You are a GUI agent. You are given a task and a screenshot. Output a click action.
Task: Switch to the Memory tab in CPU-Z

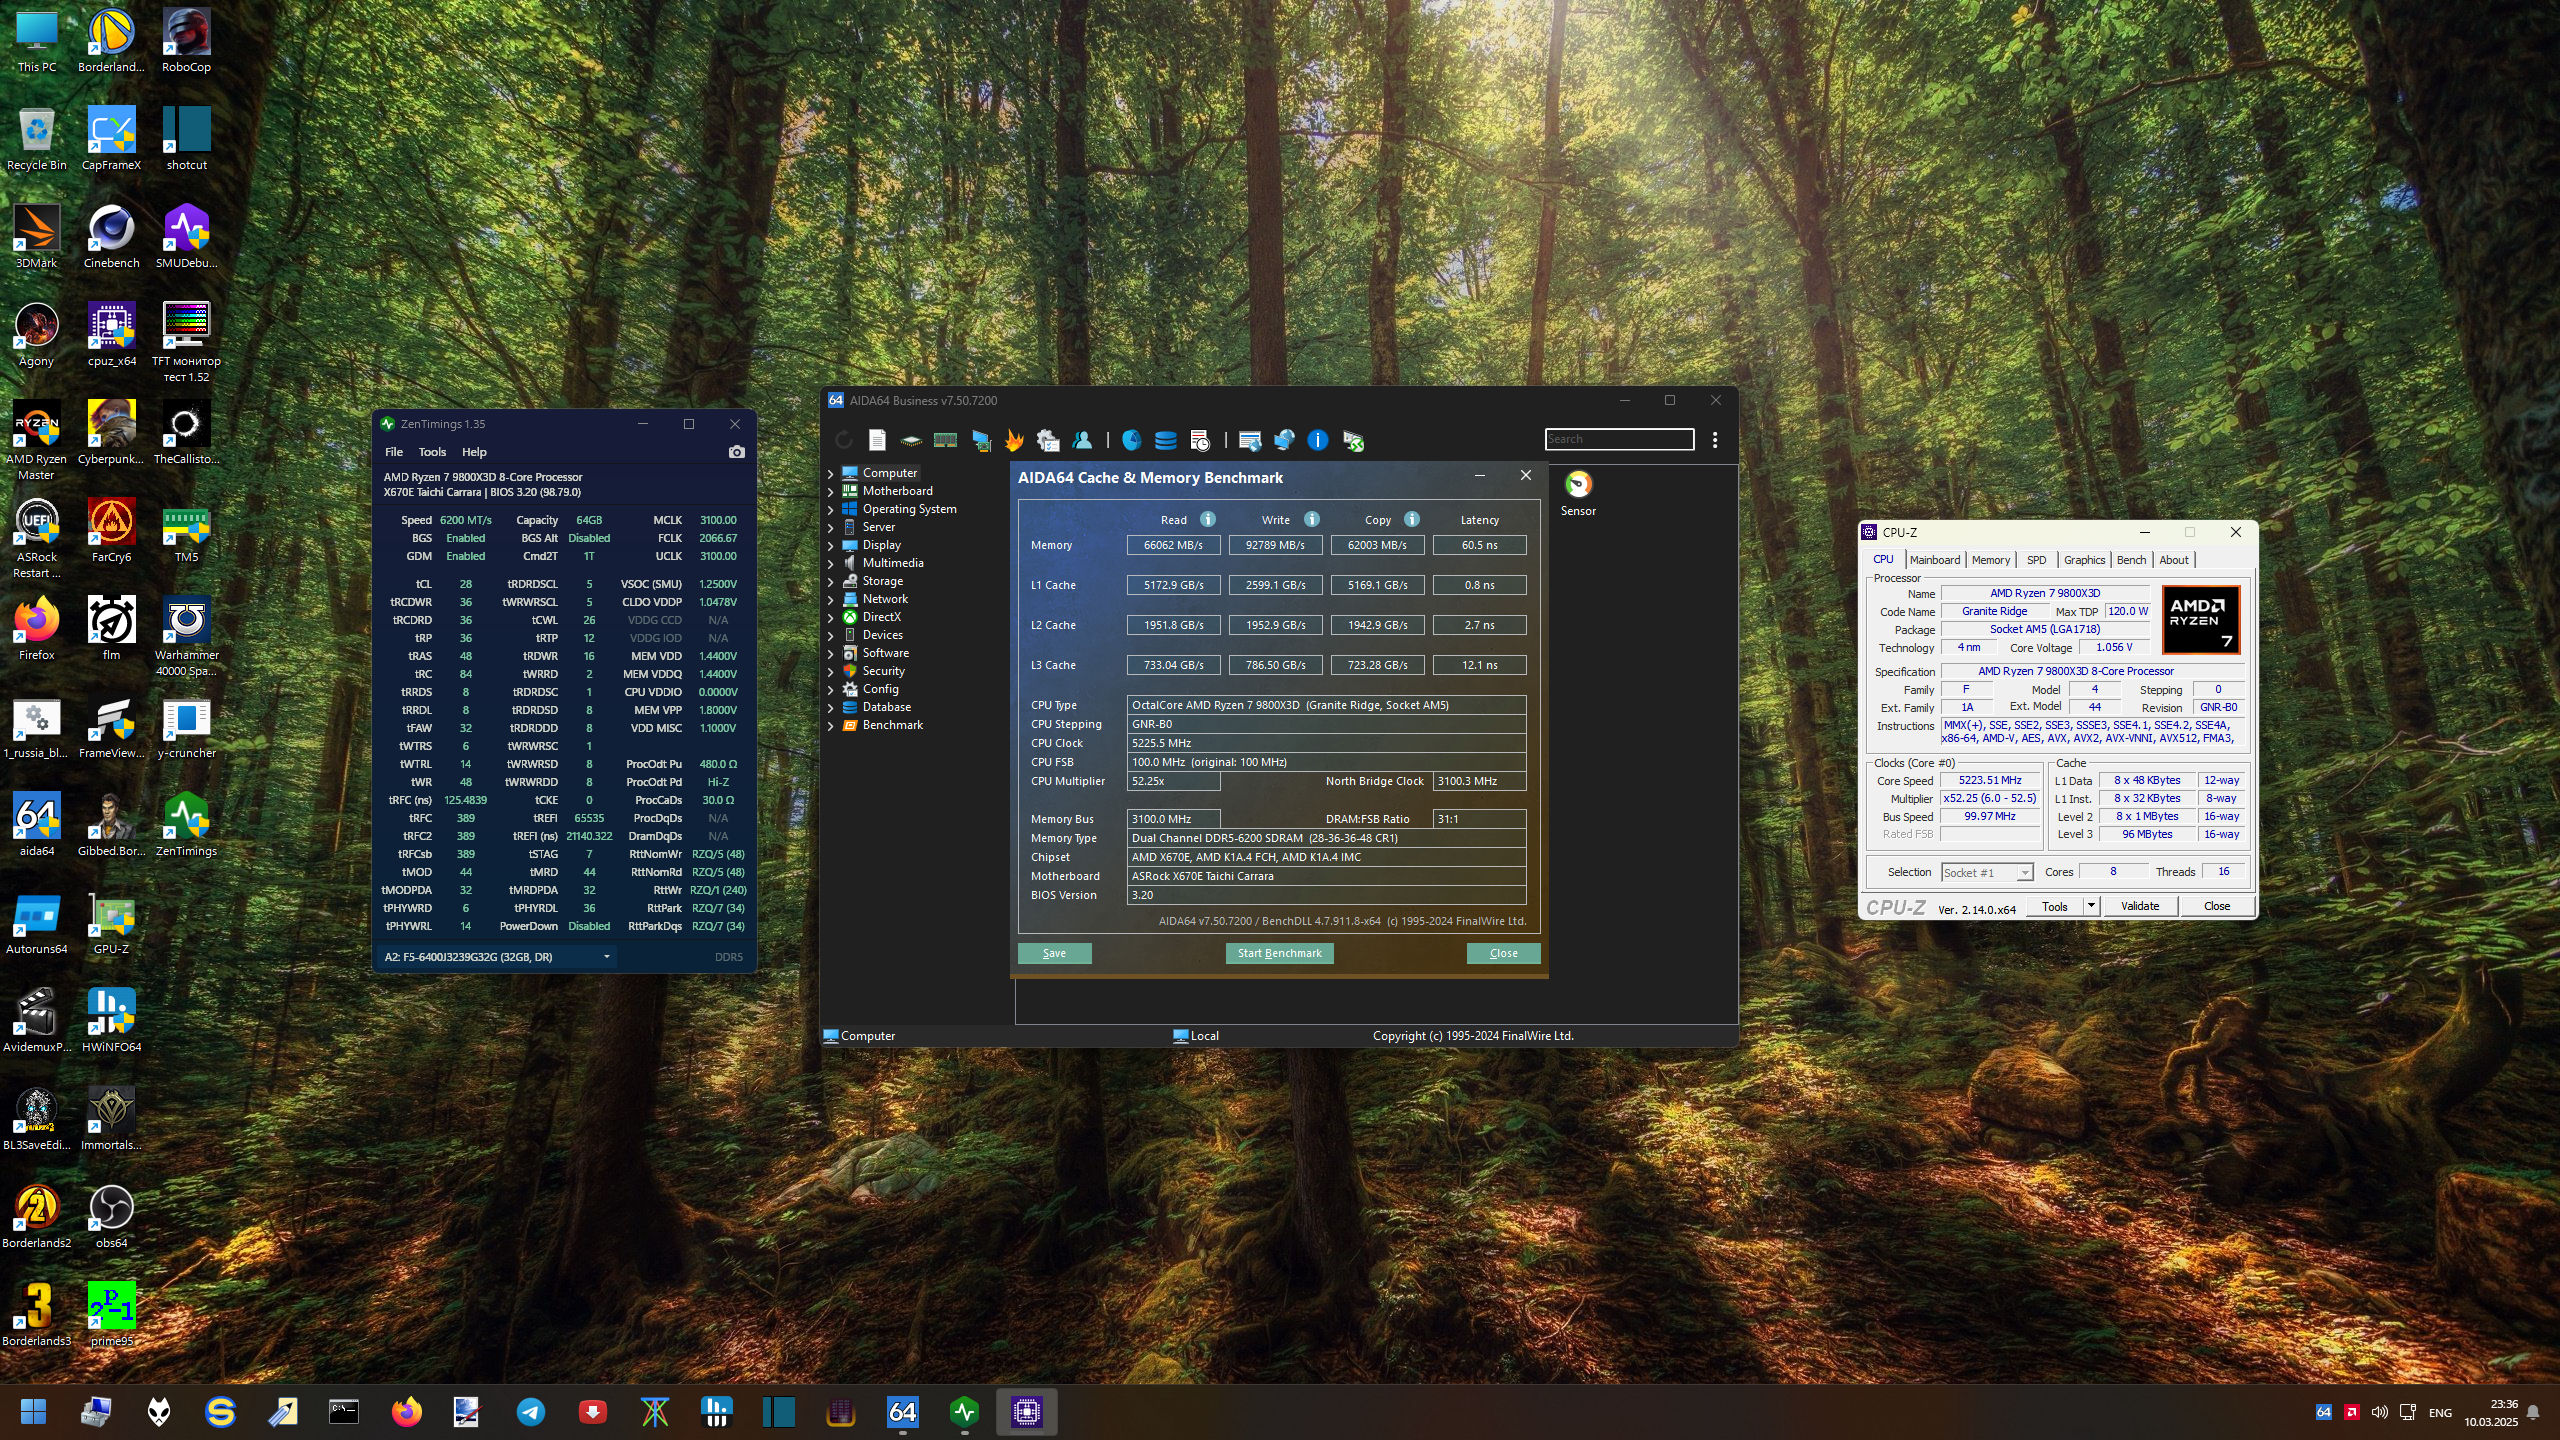click(x=1990, y=560)
